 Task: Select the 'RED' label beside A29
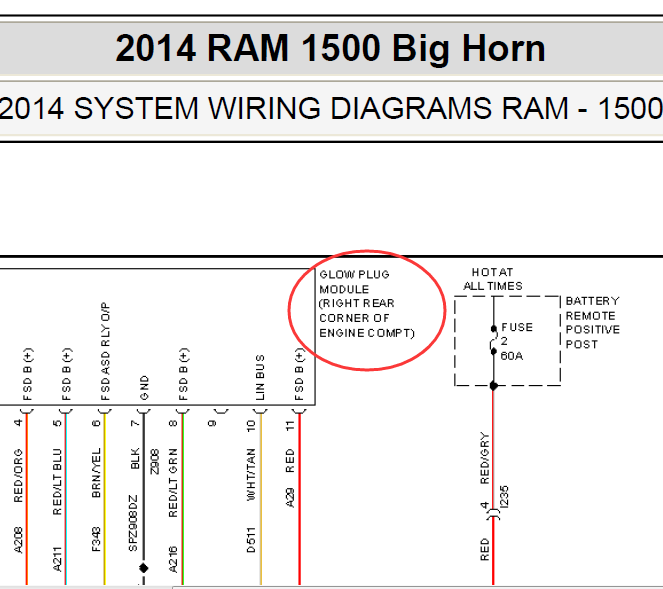pyautogui.click(x=290, y=461)
